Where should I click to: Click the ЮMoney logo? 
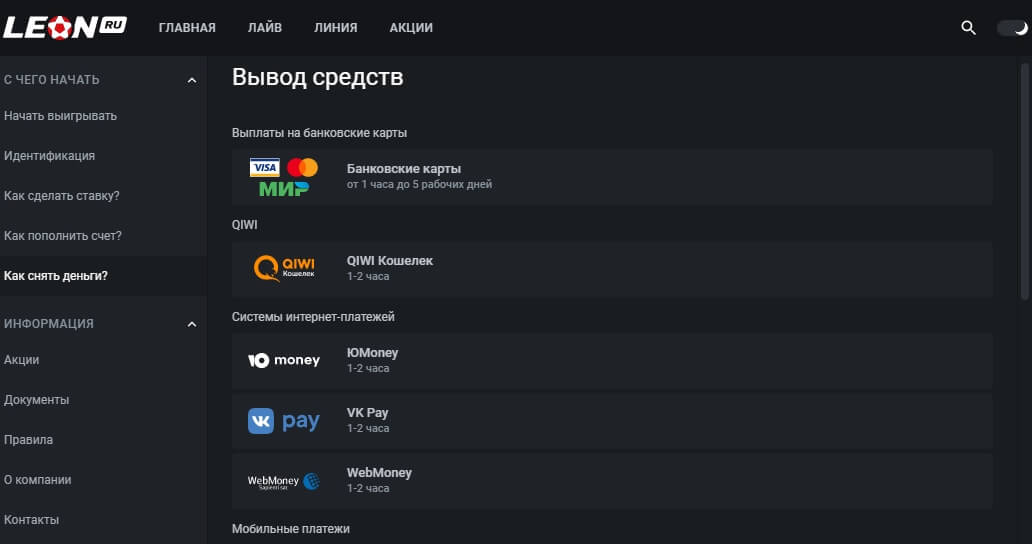pos(284,360)
